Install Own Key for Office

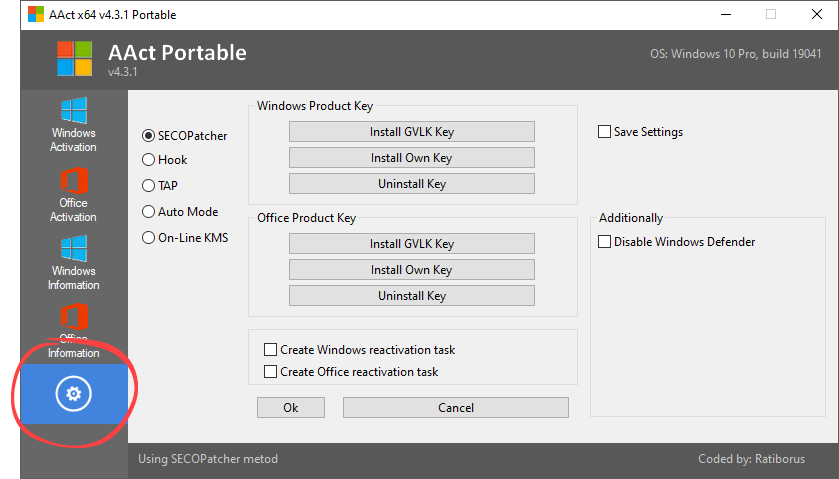(x=411, y=270)
